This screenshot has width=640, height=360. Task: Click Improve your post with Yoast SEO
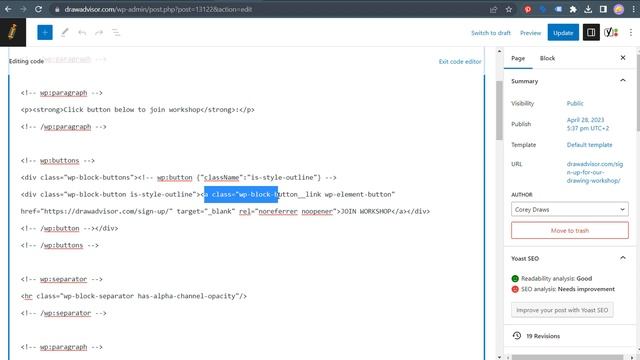coord(562,310)
